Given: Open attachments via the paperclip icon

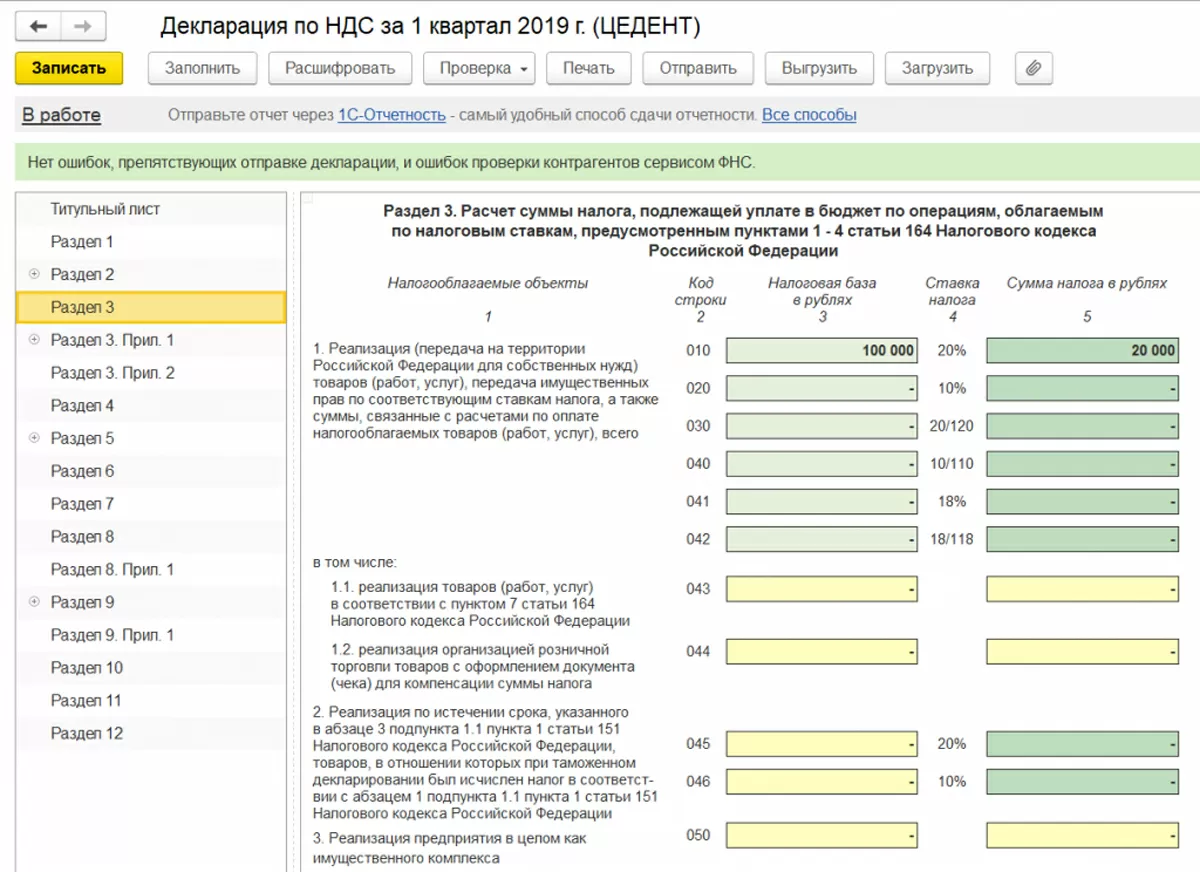Looking at the screenshot, I should point(1033,68).
